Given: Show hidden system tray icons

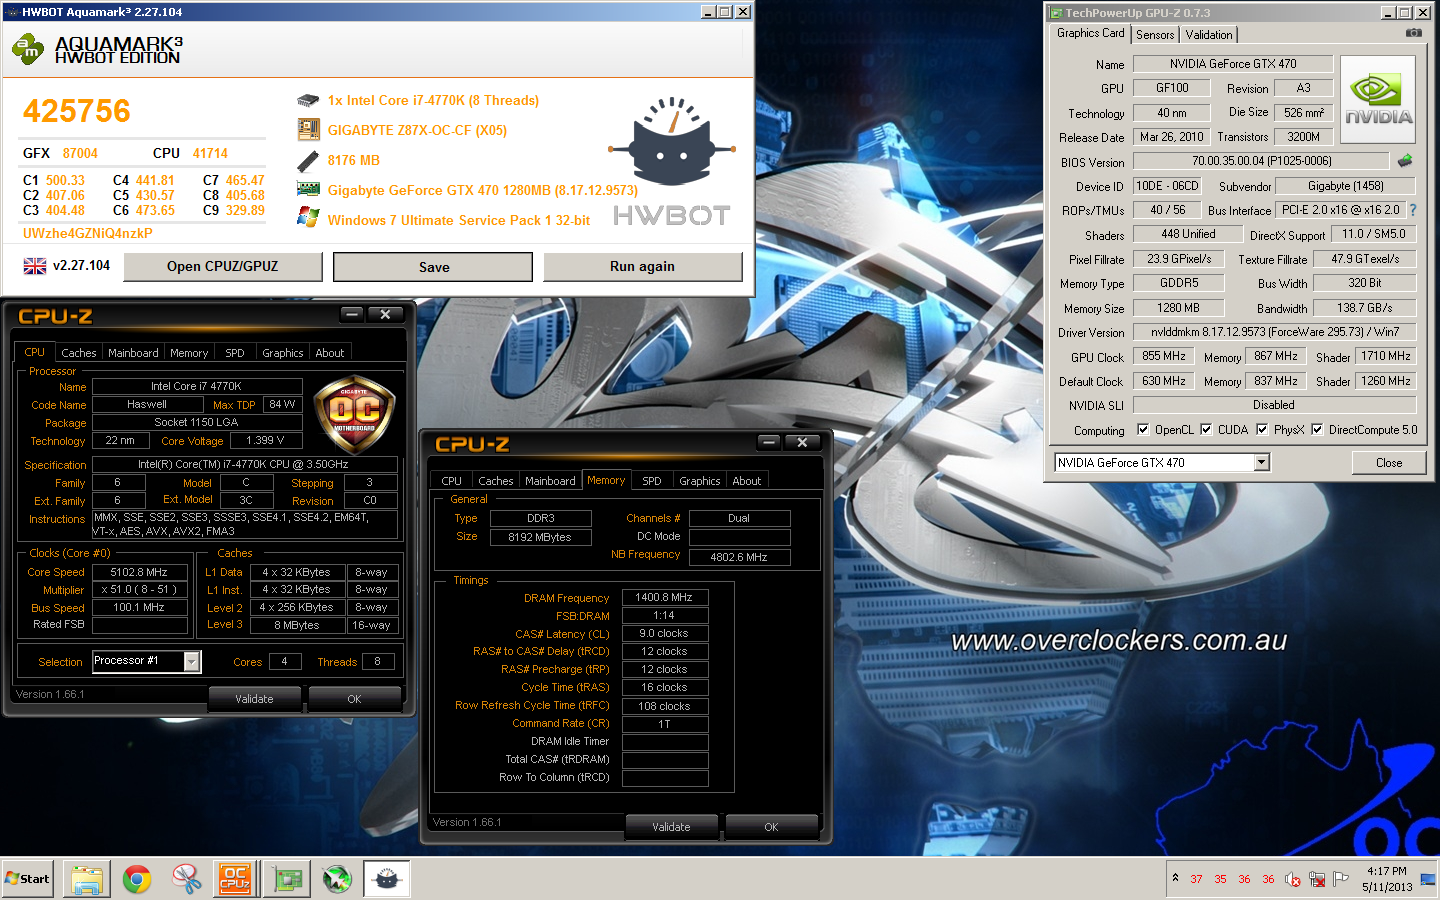Looking at the screenshot, I should (1175, 878).
